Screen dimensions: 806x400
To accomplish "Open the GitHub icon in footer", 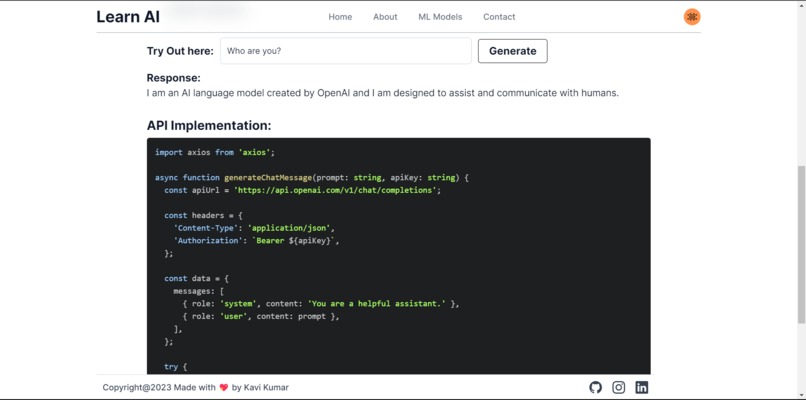I will point(595,387).
